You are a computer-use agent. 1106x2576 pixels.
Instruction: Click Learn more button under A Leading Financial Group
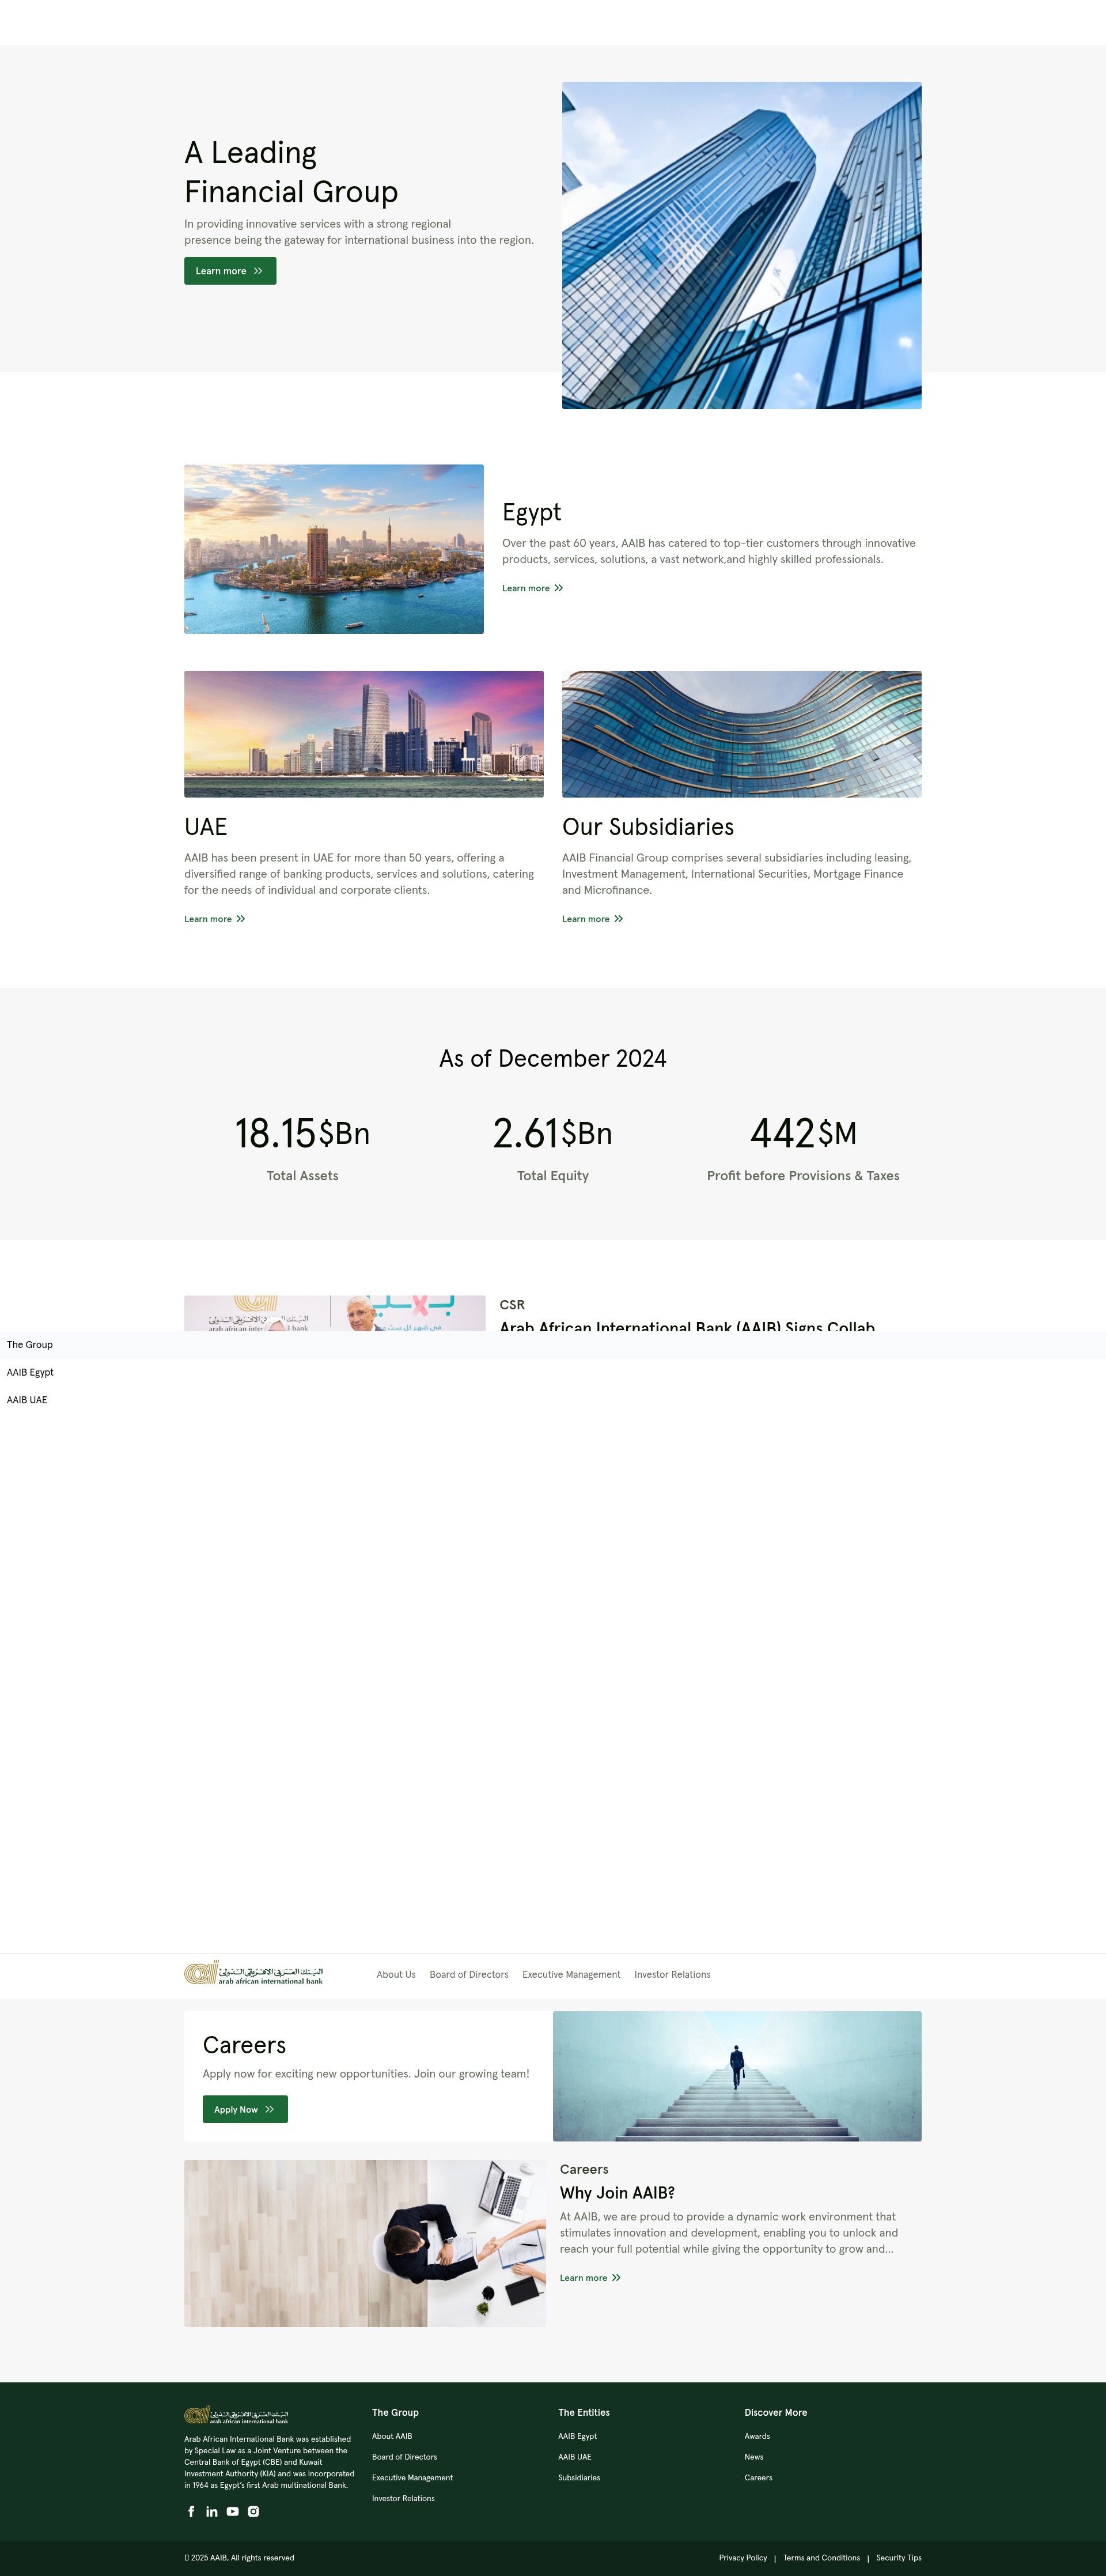[x=230, y=271]
